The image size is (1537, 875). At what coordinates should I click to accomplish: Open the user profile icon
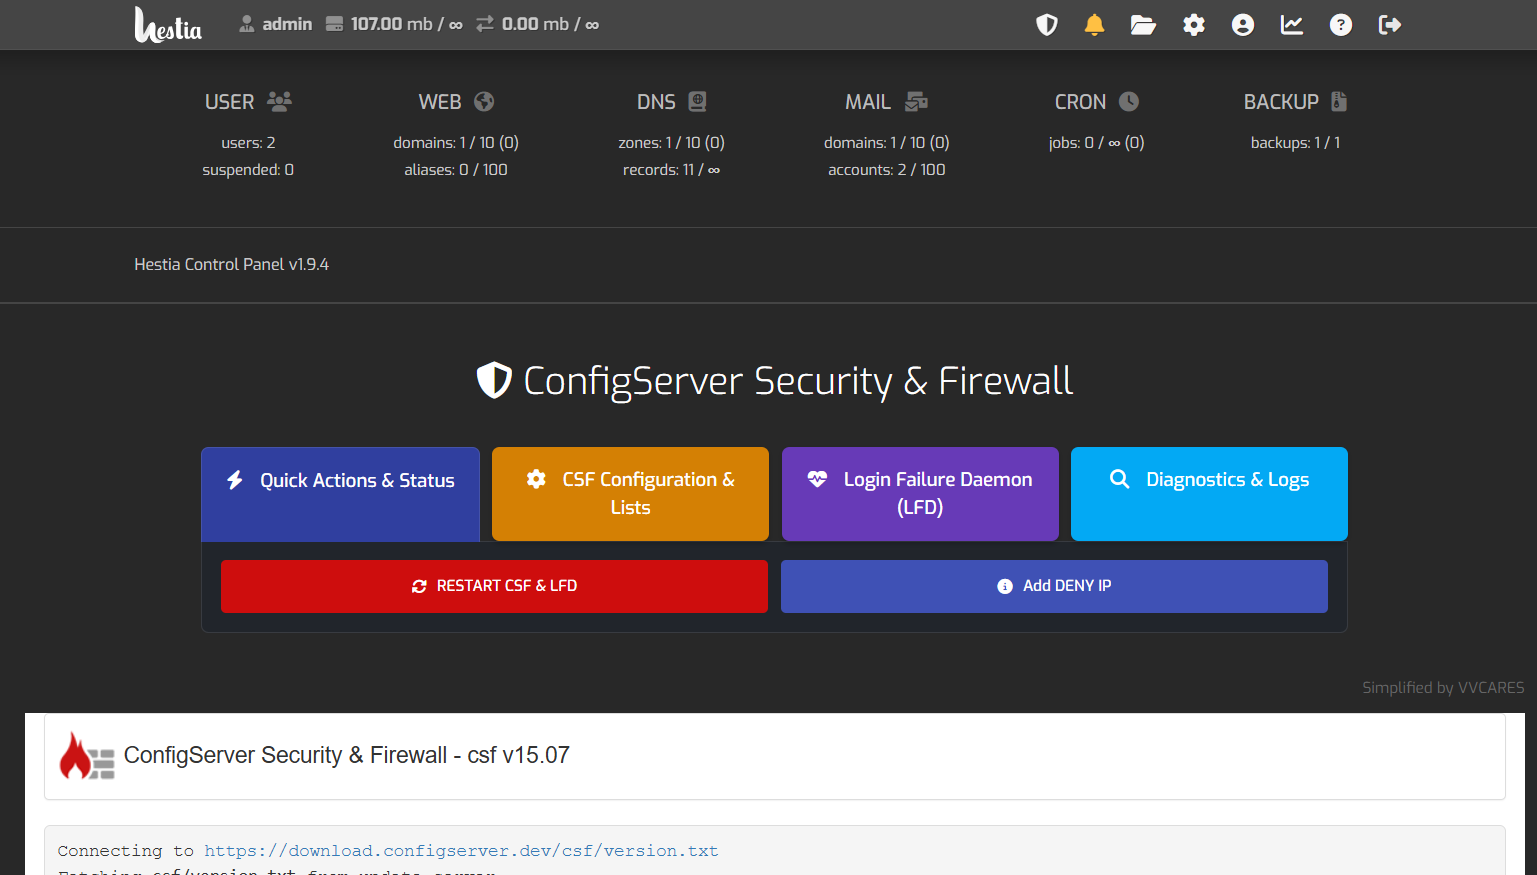[x=1242, y=25]
